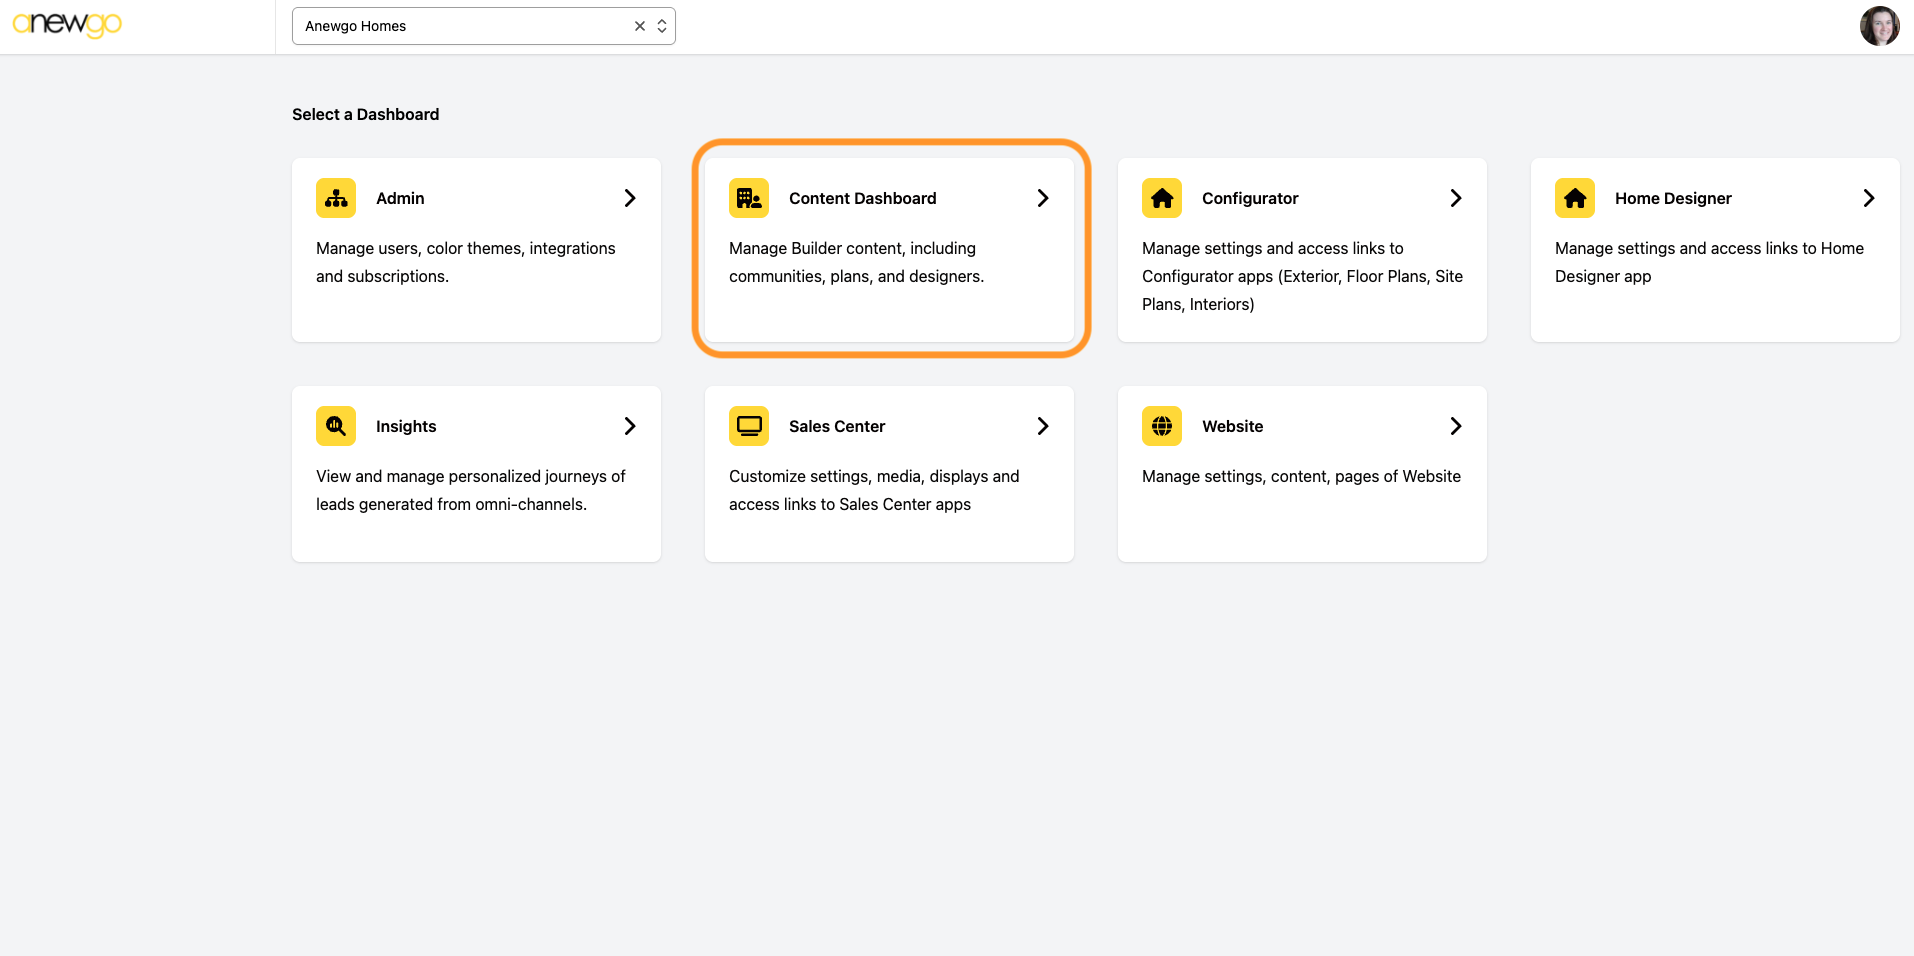
Task: Click the Admin hierarchy icon
Action: (x=336, y=198)
